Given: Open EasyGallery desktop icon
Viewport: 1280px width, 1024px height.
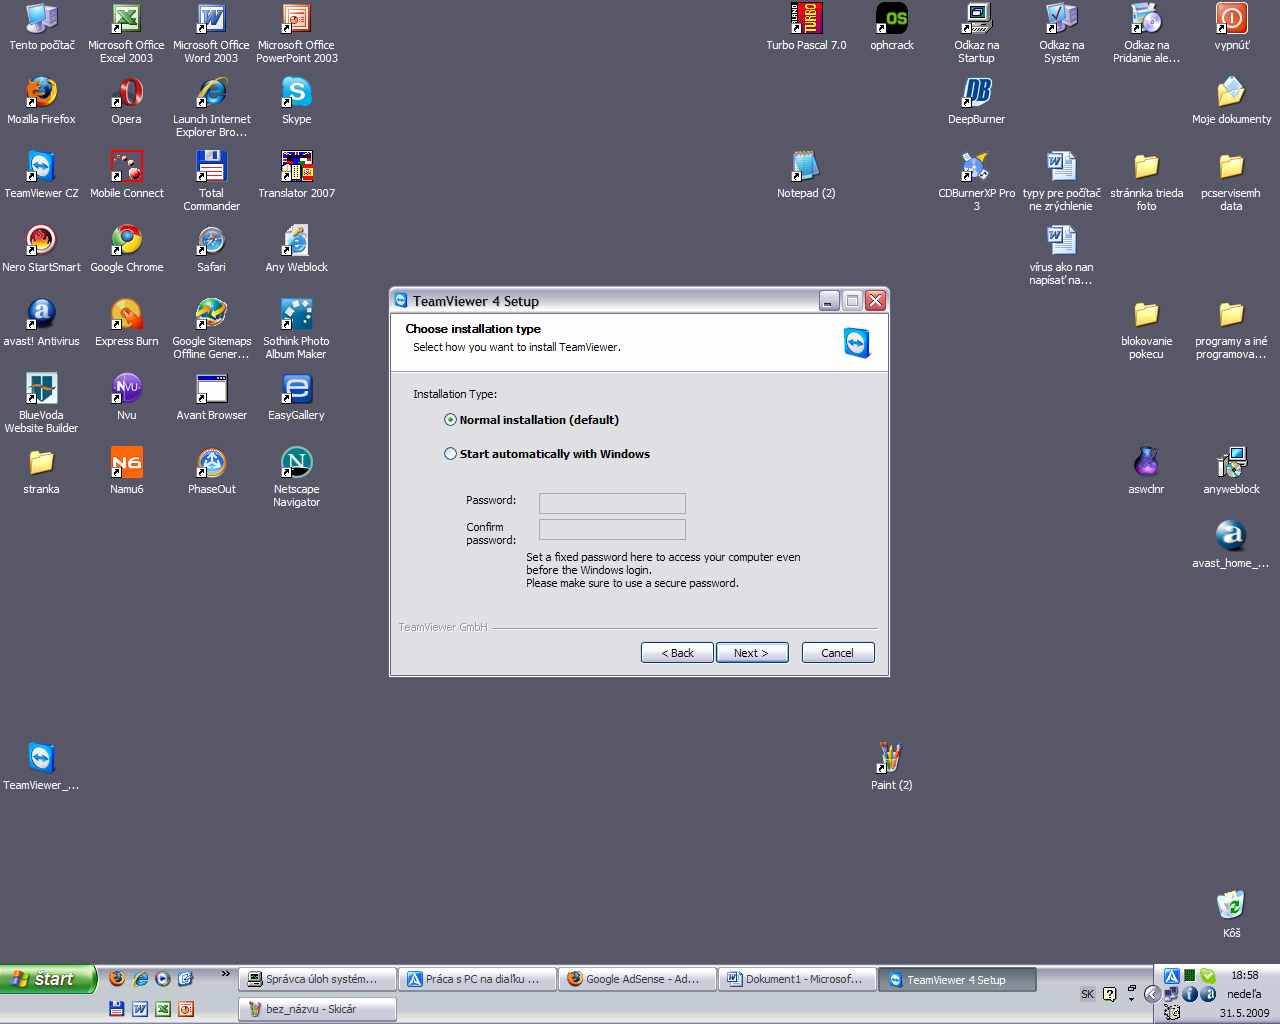Looking at the screenshot, I should click(297, 389).
